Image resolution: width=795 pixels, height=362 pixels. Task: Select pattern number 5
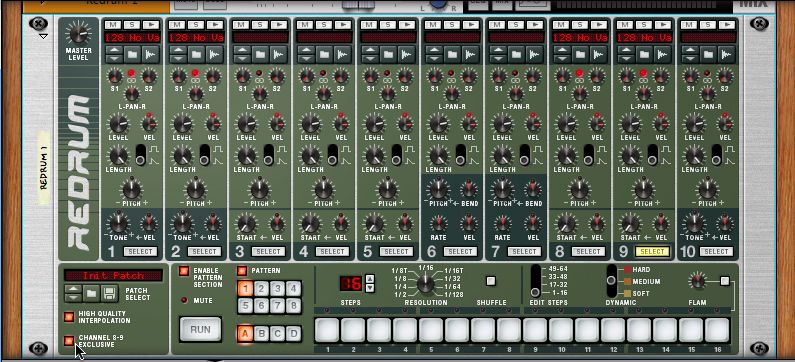245,306
